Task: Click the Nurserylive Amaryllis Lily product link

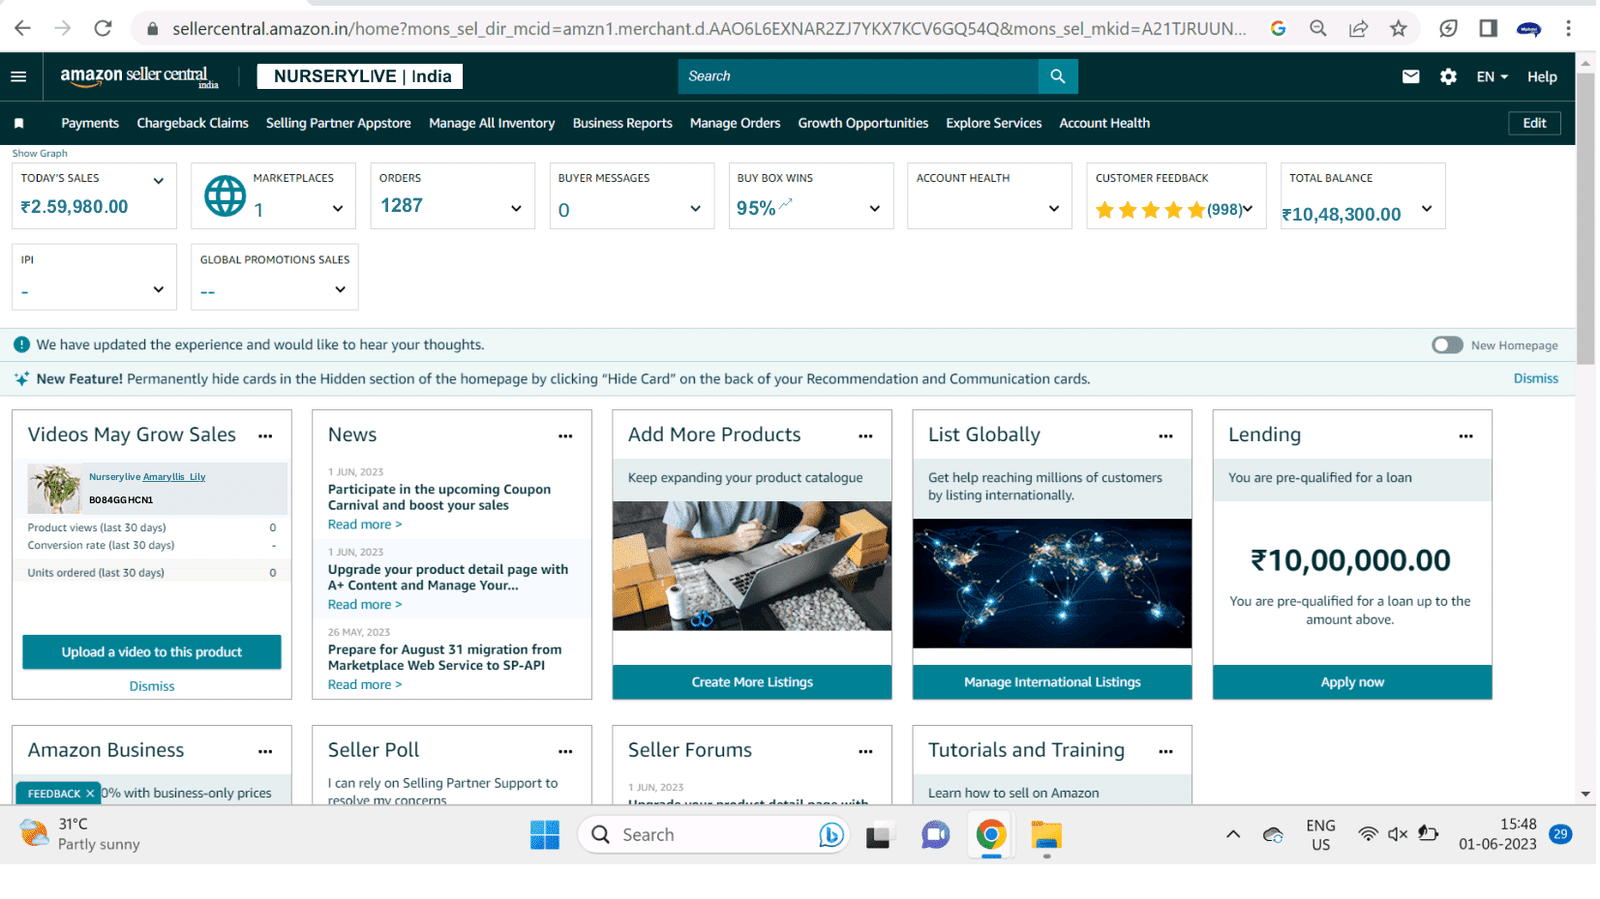Action: (x=147, y=477)
